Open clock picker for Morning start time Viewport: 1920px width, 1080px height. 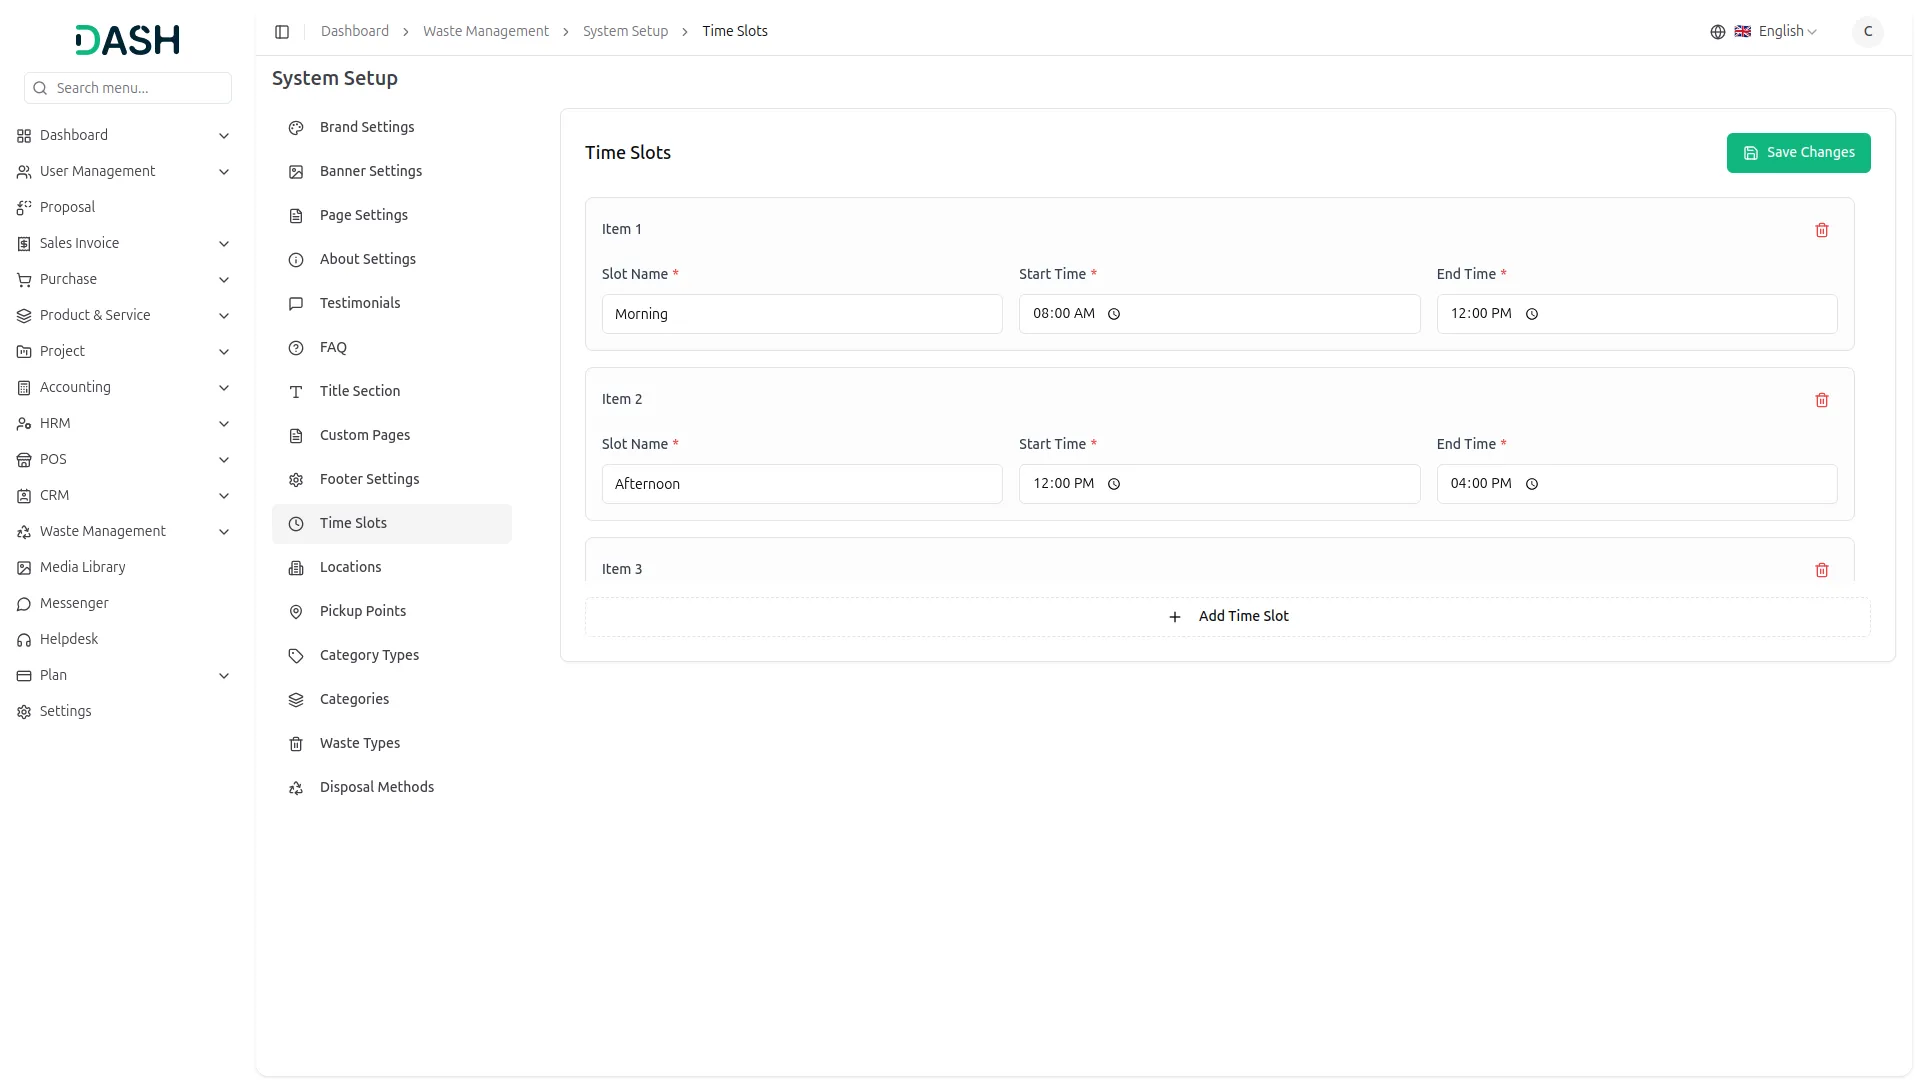[x=1114, y=314]
